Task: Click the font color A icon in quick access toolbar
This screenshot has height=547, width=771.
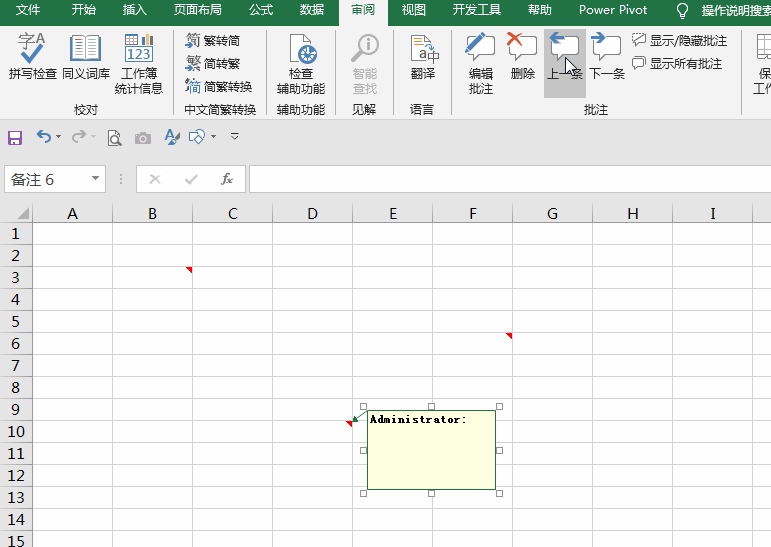Action: click(x=171, y=137)
